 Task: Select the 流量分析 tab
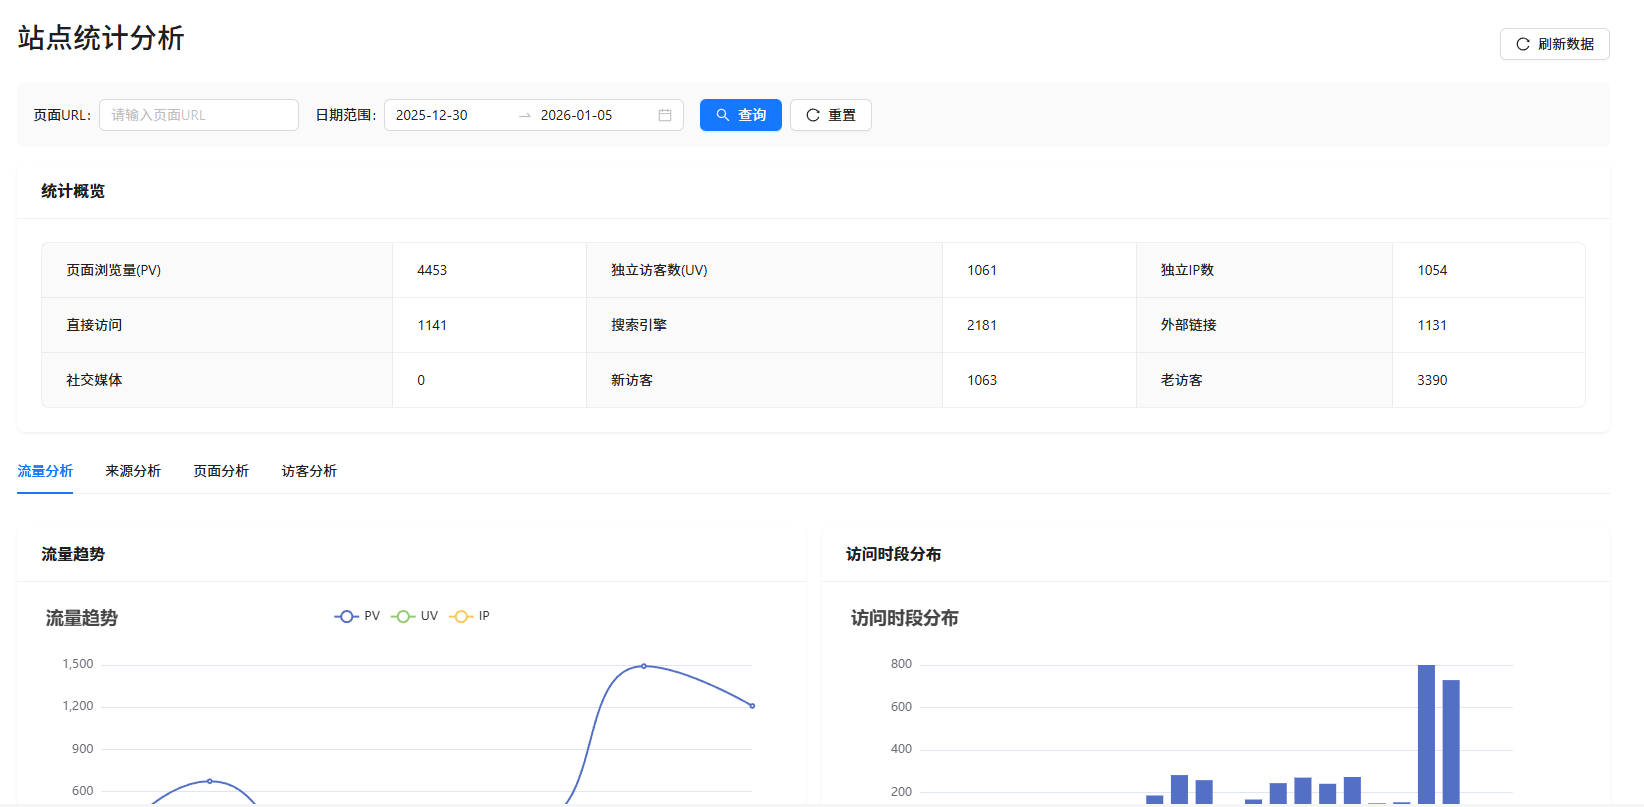[45, 471]
